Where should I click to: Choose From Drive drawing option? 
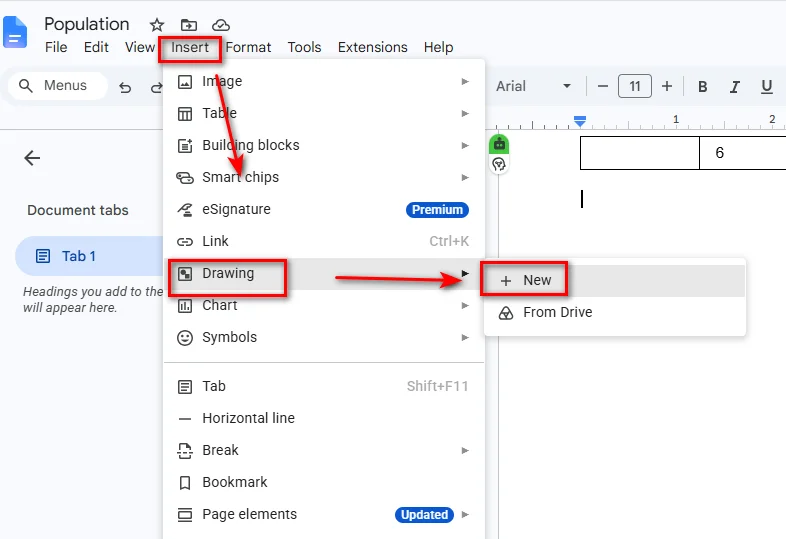pyautogui.click(x=615, y=312)
